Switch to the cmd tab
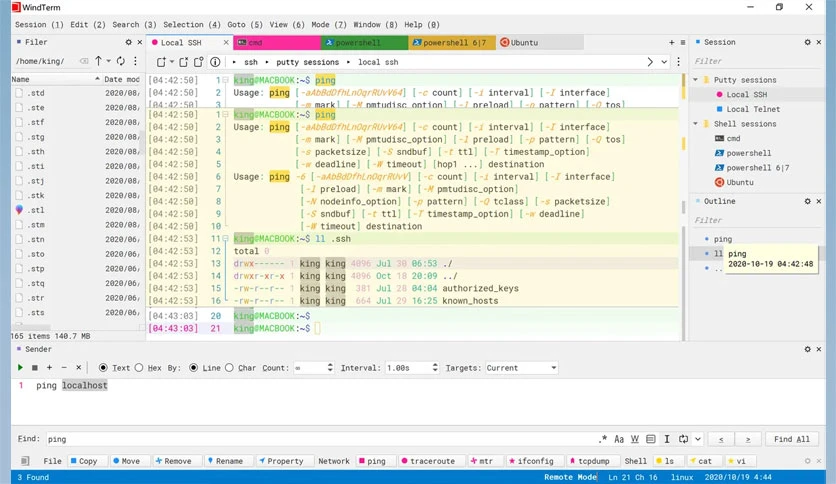Image resolution: width=836 pixels, height=484 pixels. pos(277,42)
